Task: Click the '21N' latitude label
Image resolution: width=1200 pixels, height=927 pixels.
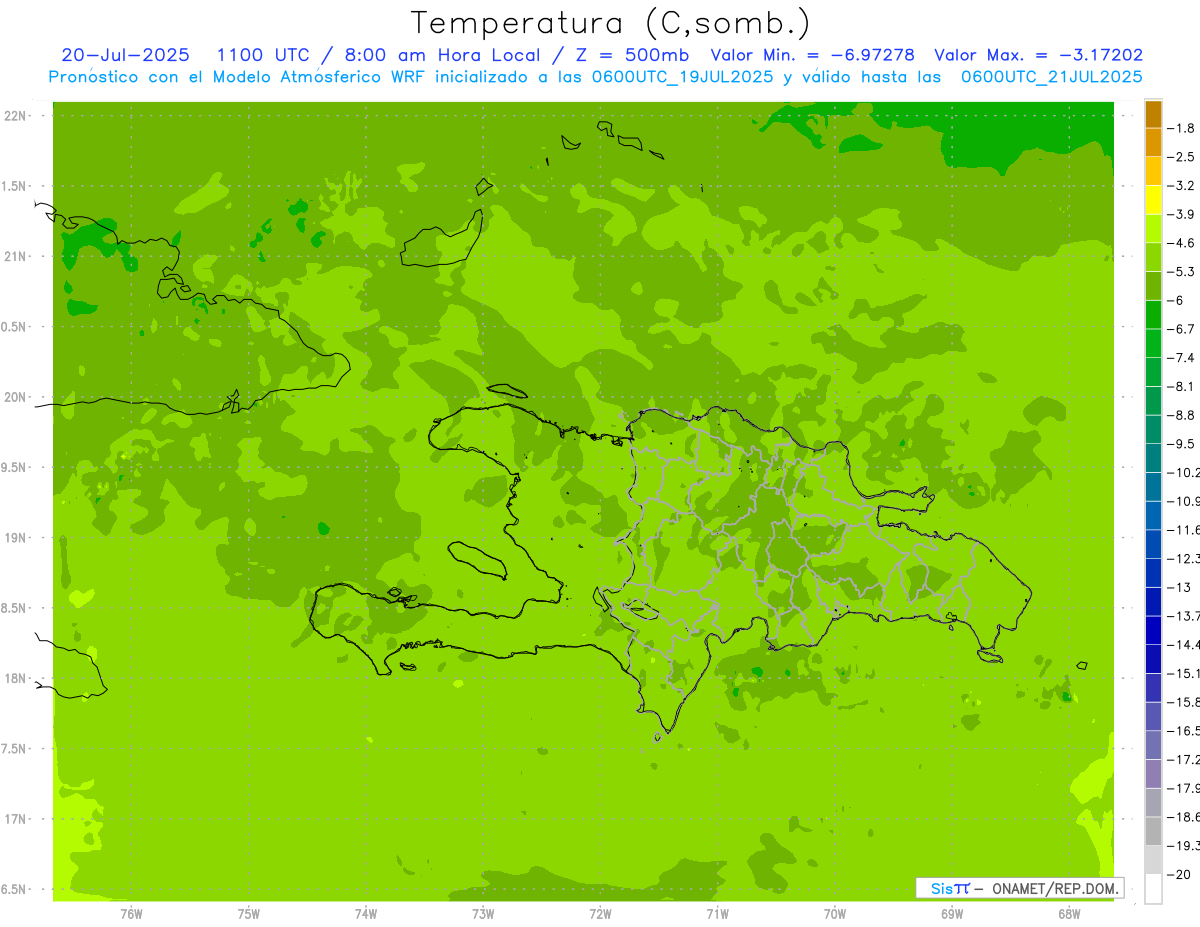Action: tap(14, 256)
